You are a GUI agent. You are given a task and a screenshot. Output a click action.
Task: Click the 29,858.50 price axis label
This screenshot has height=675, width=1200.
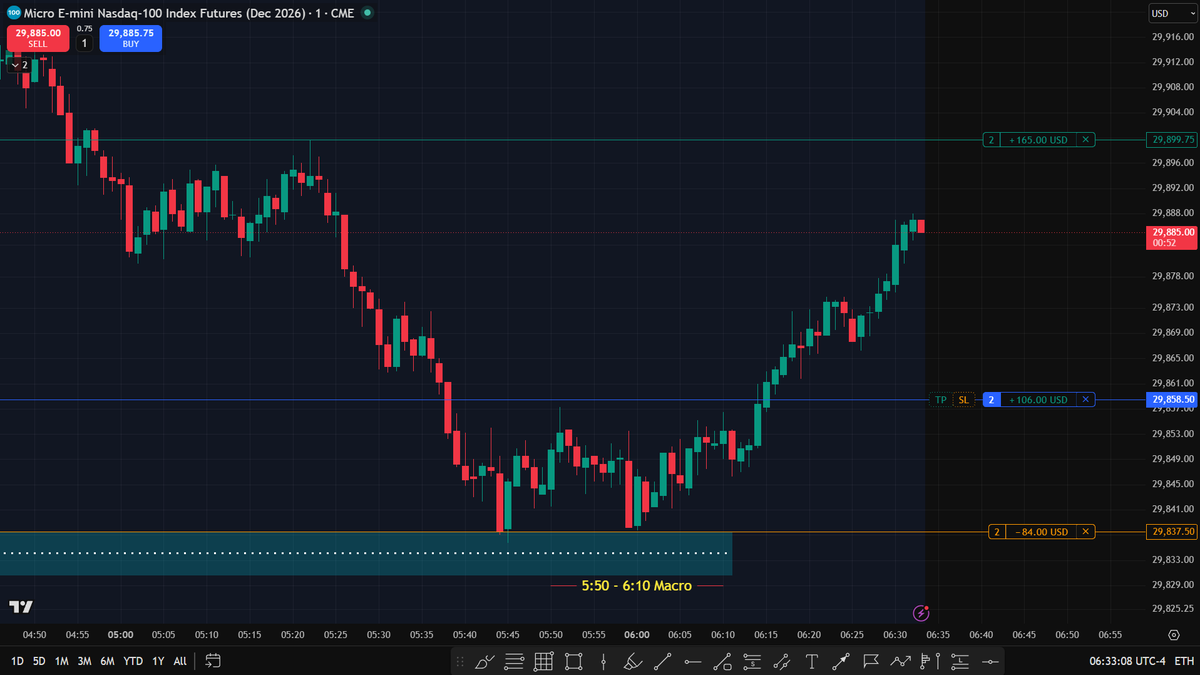tap(1173, 400)
